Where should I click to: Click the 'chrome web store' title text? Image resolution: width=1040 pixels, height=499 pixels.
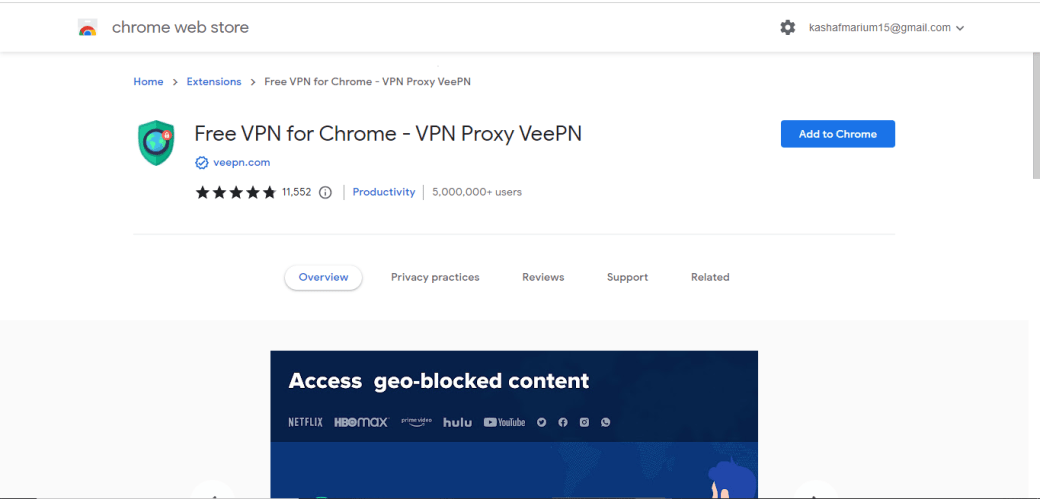click(x=180, y=28)
